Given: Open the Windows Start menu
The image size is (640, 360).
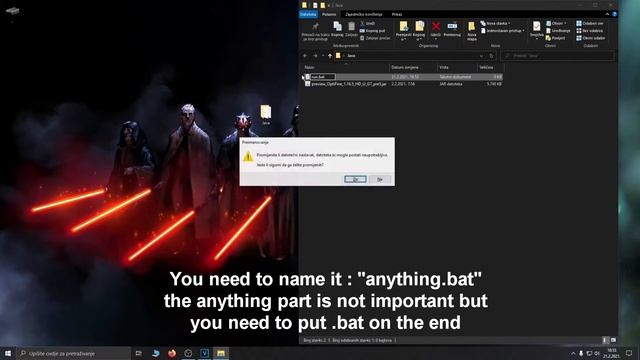Looking at the screenshot, I should [8, 353].
